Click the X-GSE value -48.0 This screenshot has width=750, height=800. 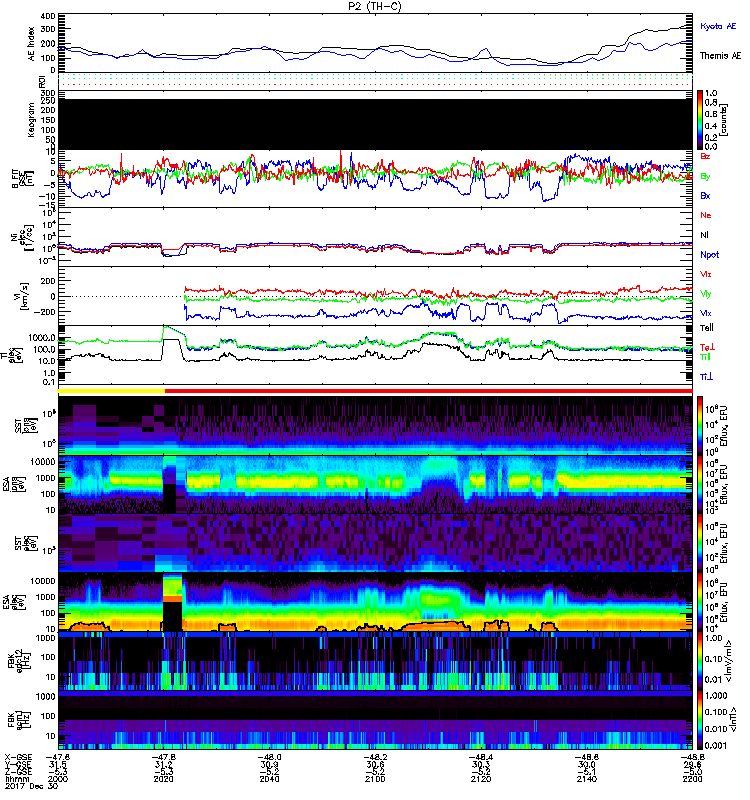pyautogui.click(x=269, y=758)
